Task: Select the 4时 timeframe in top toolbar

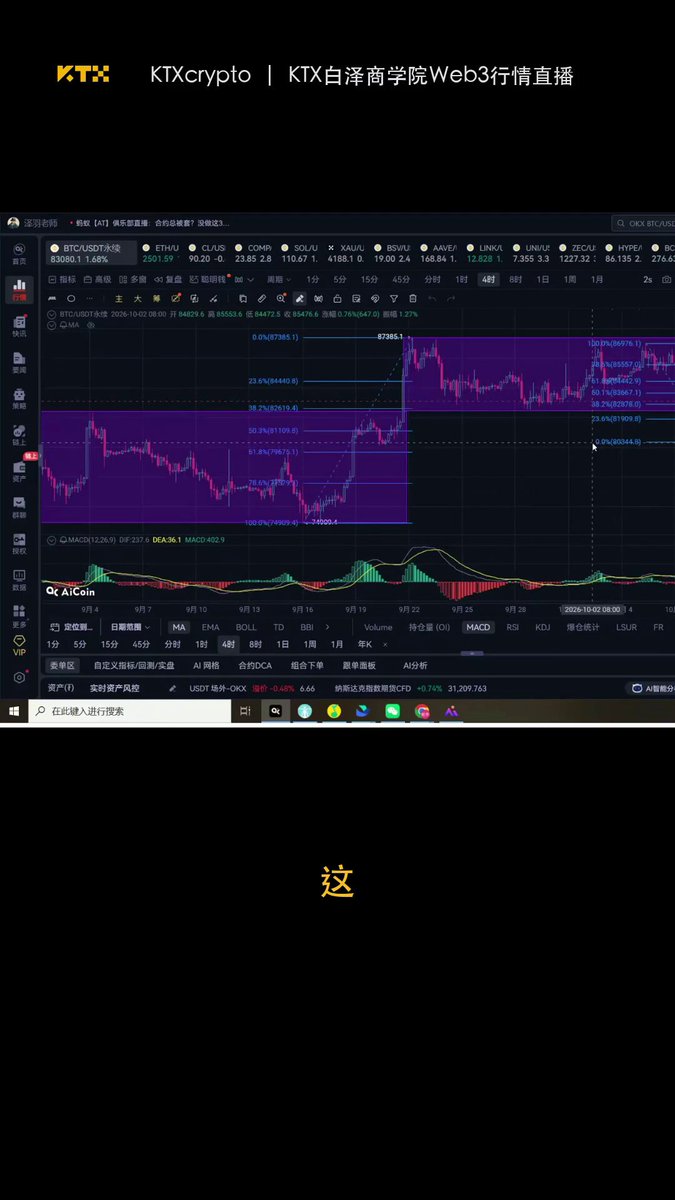Action: 488,280
